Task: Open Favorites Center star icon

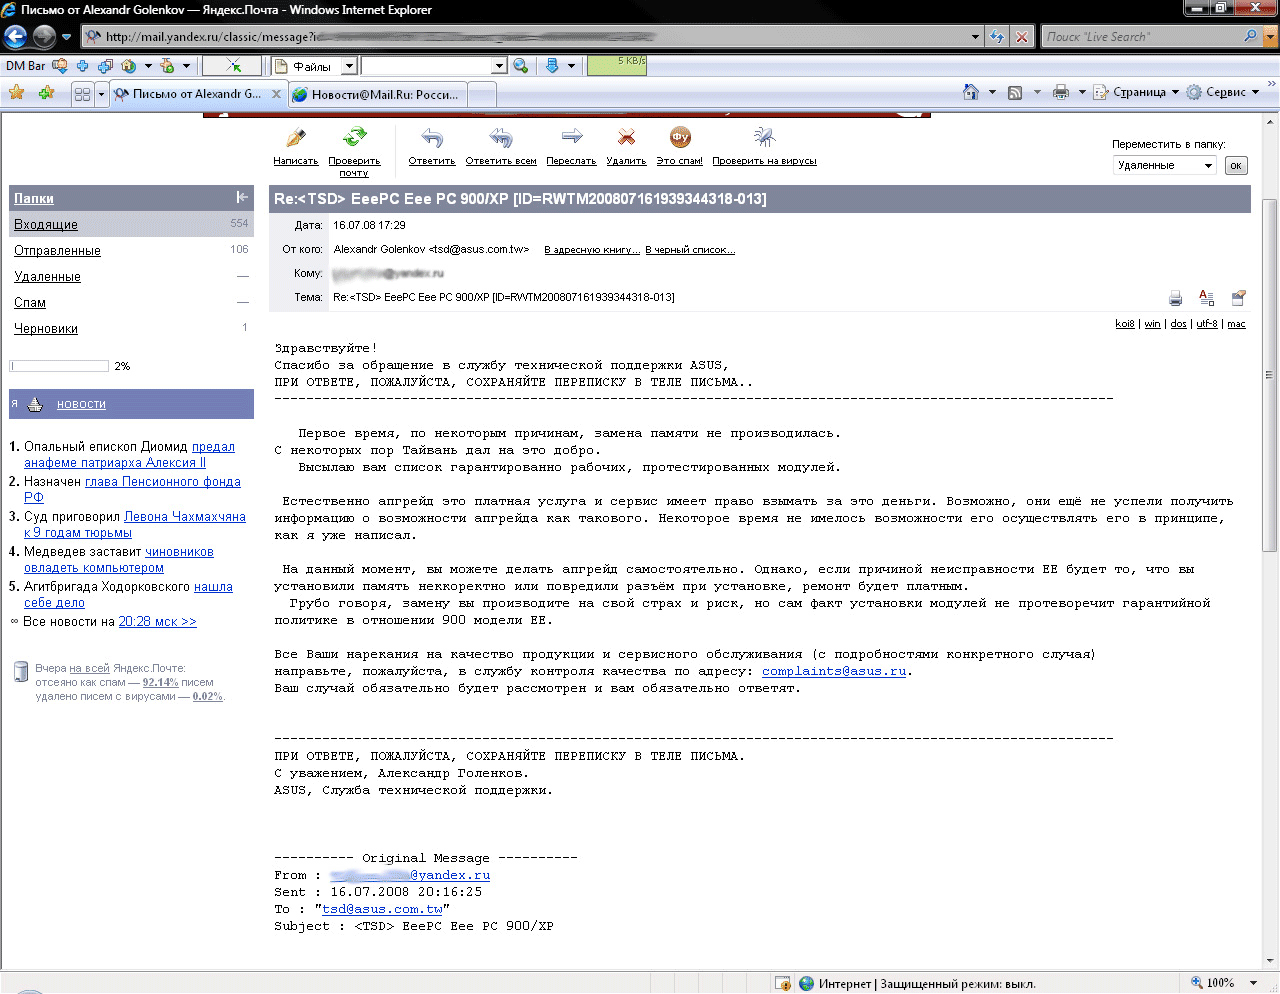Action: coord(16,93)
